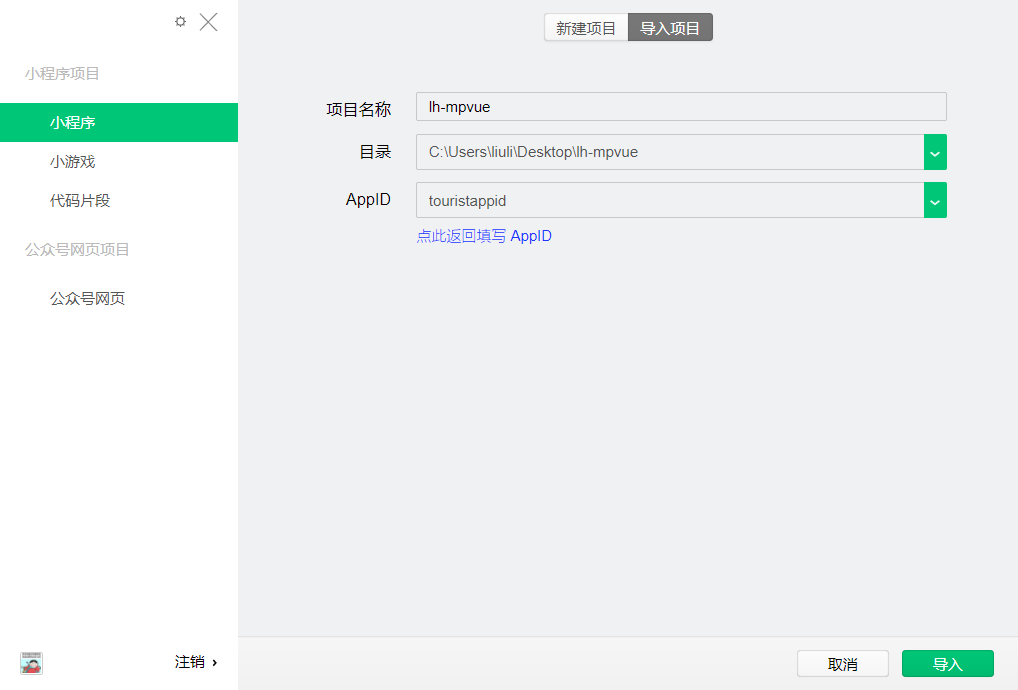Switch to the 新建项目 tab
Image resolution: width=1018 pixels, height=690 pixels.
[x=585, y=28]
